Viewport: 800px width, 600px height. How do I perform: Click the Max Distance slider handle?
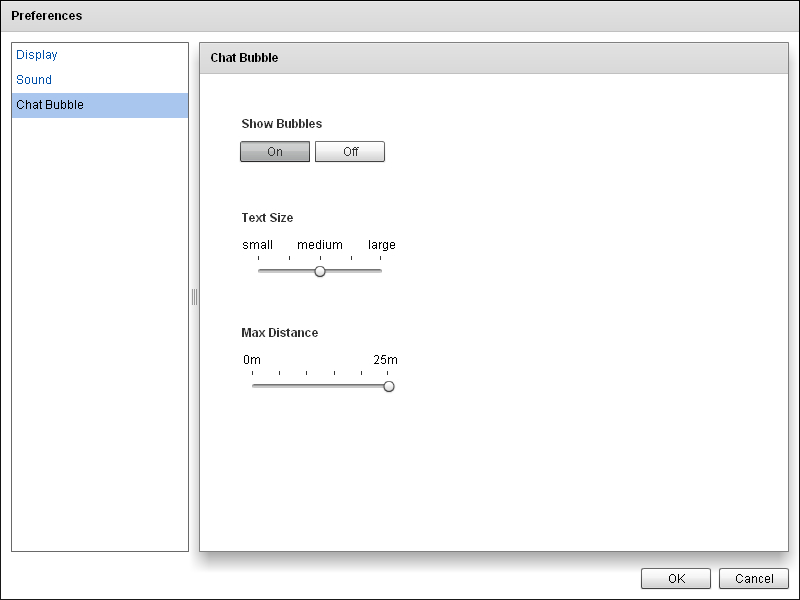click(389, 386)
